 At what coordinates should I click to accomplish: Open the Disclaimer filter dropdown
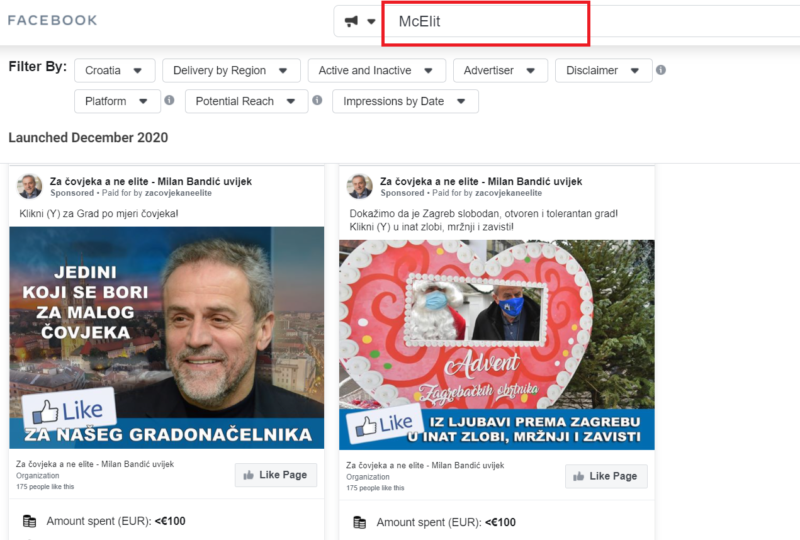(x=604, y=70)
